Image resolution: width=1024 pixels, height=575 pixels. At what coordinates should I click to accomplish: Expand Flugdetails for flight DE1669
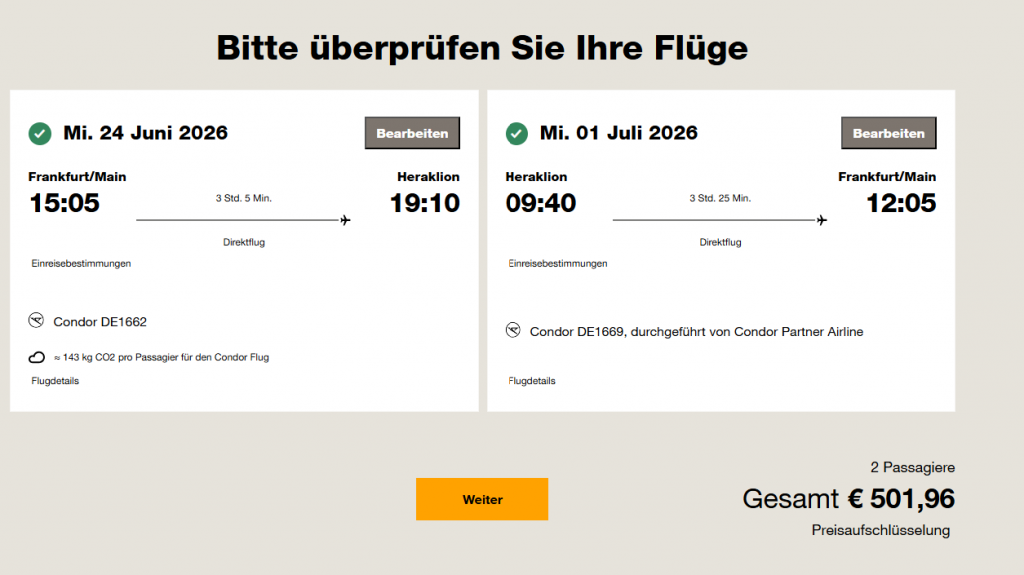click(532, 381)
